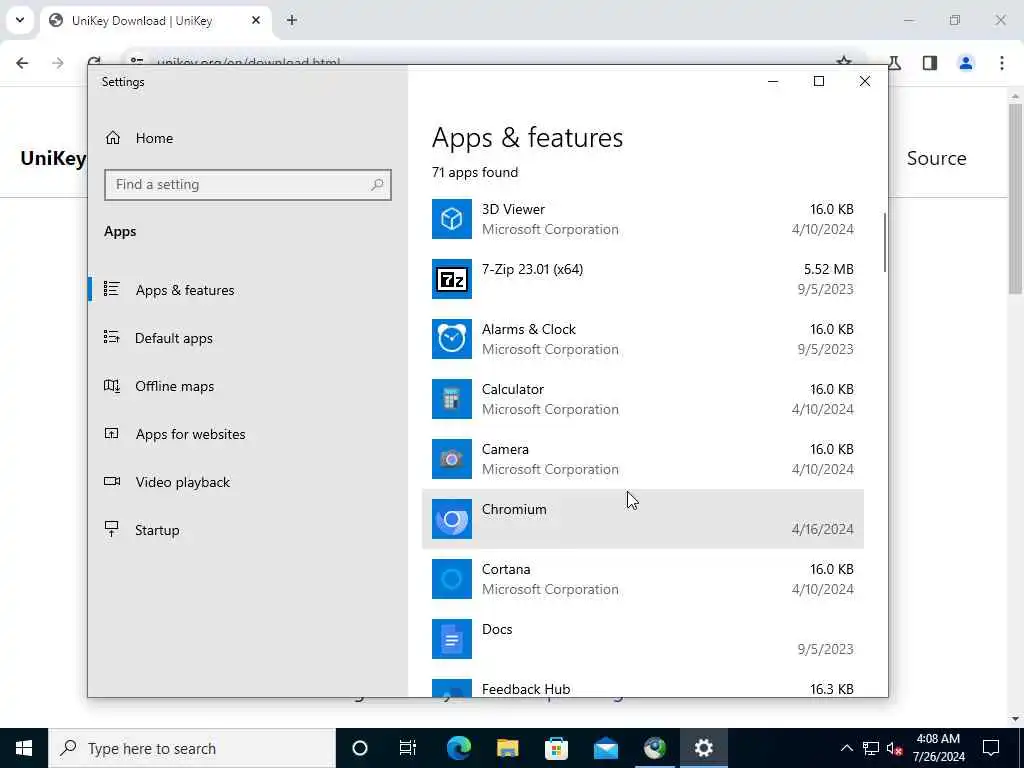This screenshot has width=1024, height=768.
Task: Click the network tray icon
Action: tap(871, 749)
